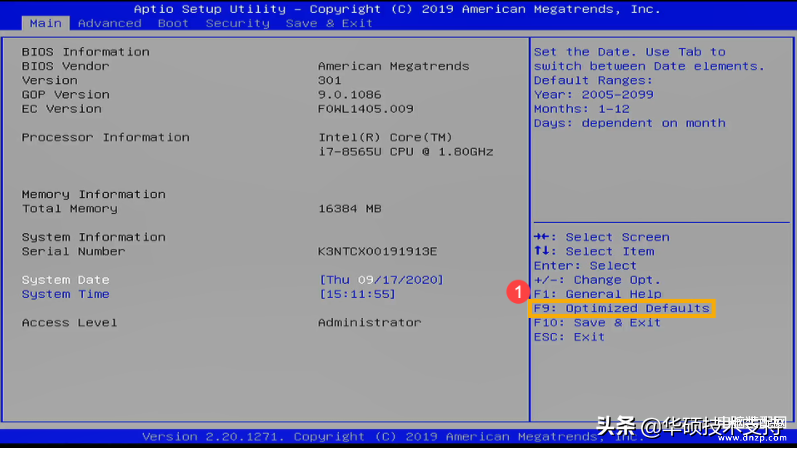Screen dimensions: 797x451
Task: Click help text 'Months: 1-12'
Action: (582, 109)
